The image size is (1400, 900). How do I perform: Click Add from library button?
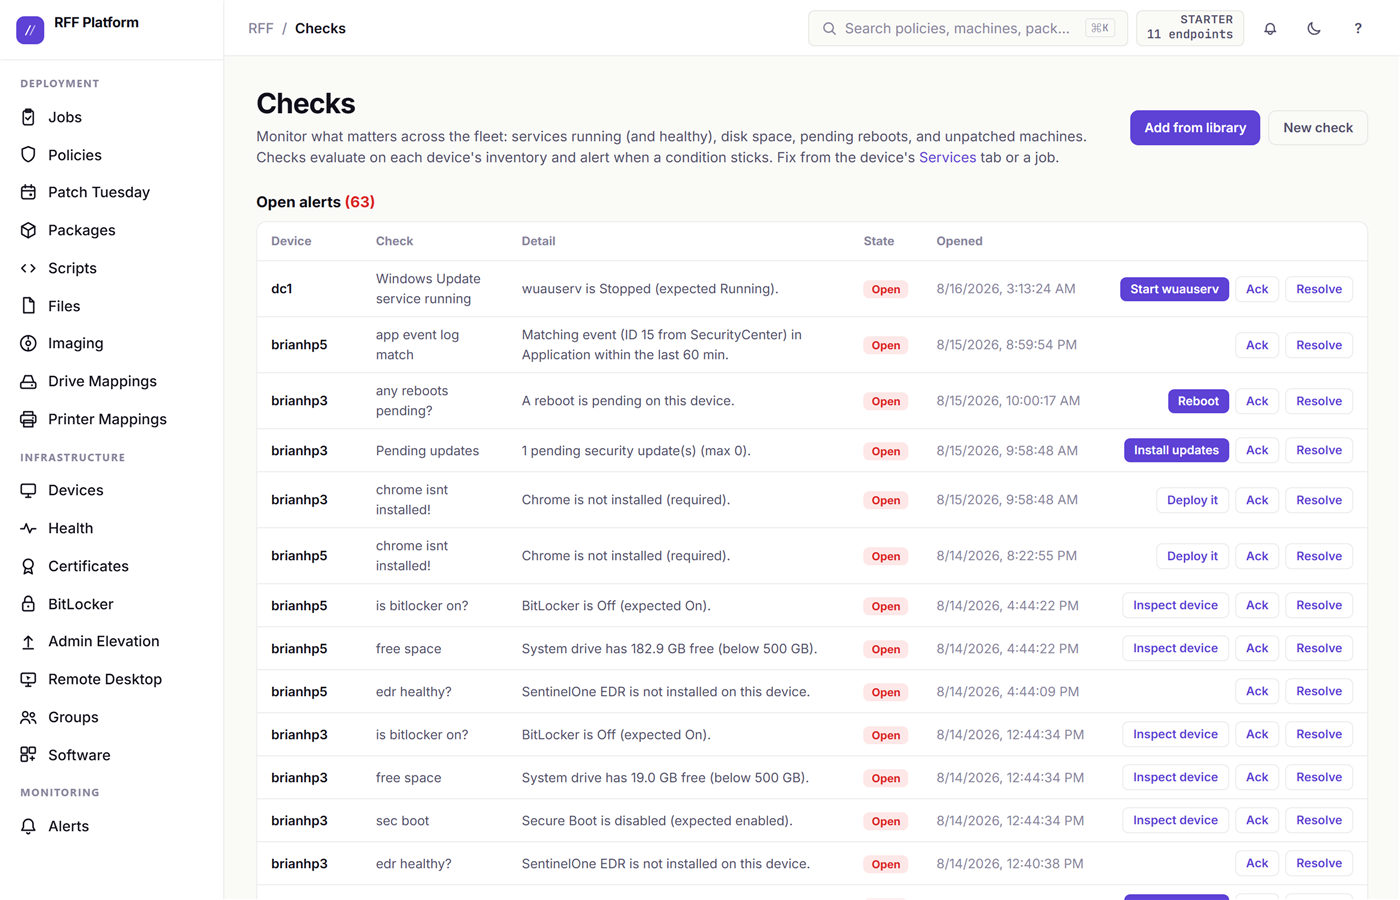[1195, 128]
